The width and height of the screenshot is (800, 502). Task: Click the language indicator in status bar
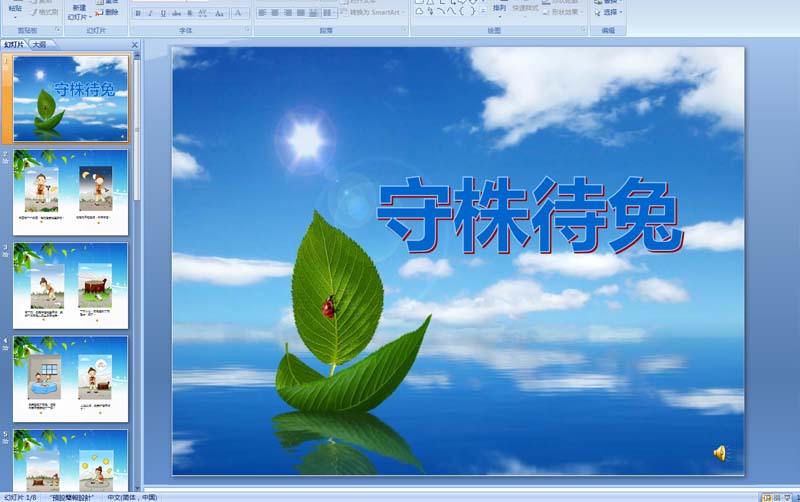[x=132, y=497]
